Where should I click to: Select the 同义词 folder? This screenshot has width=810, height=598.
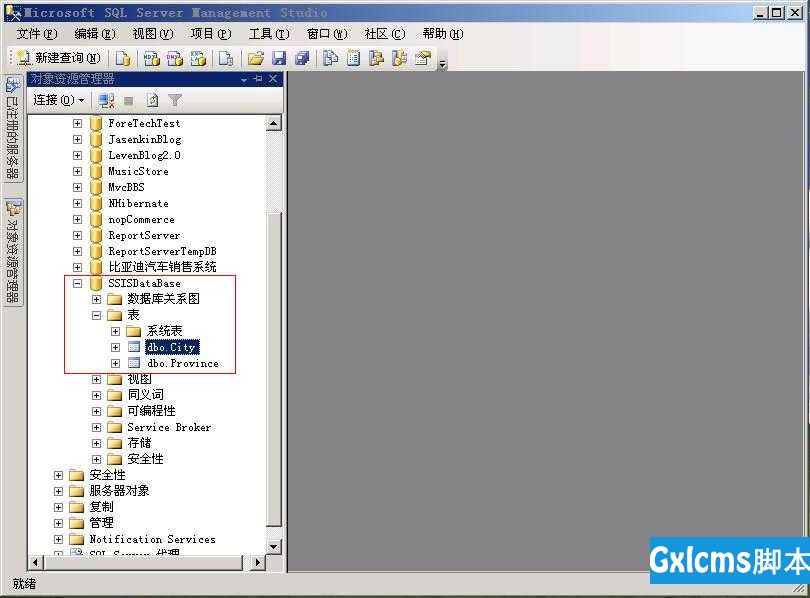(146, 396)
